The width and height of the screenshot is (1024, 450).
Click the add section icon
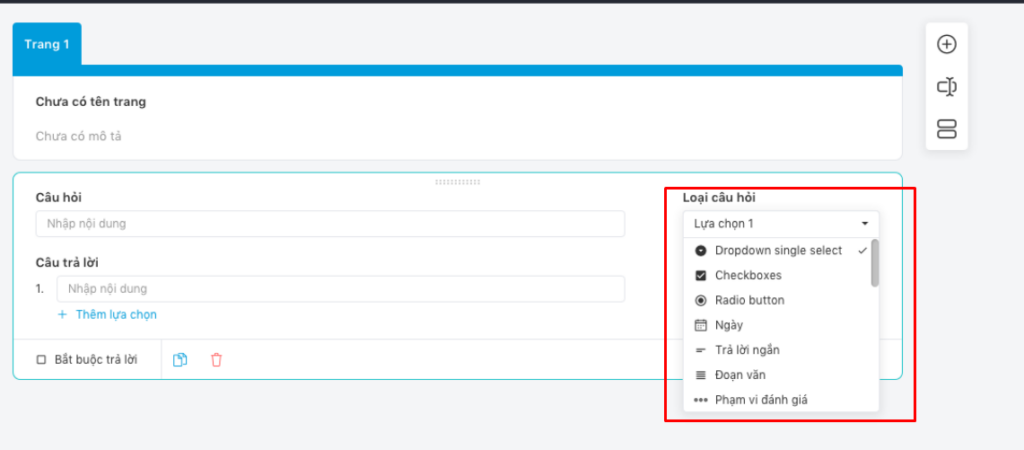[946, 129]
